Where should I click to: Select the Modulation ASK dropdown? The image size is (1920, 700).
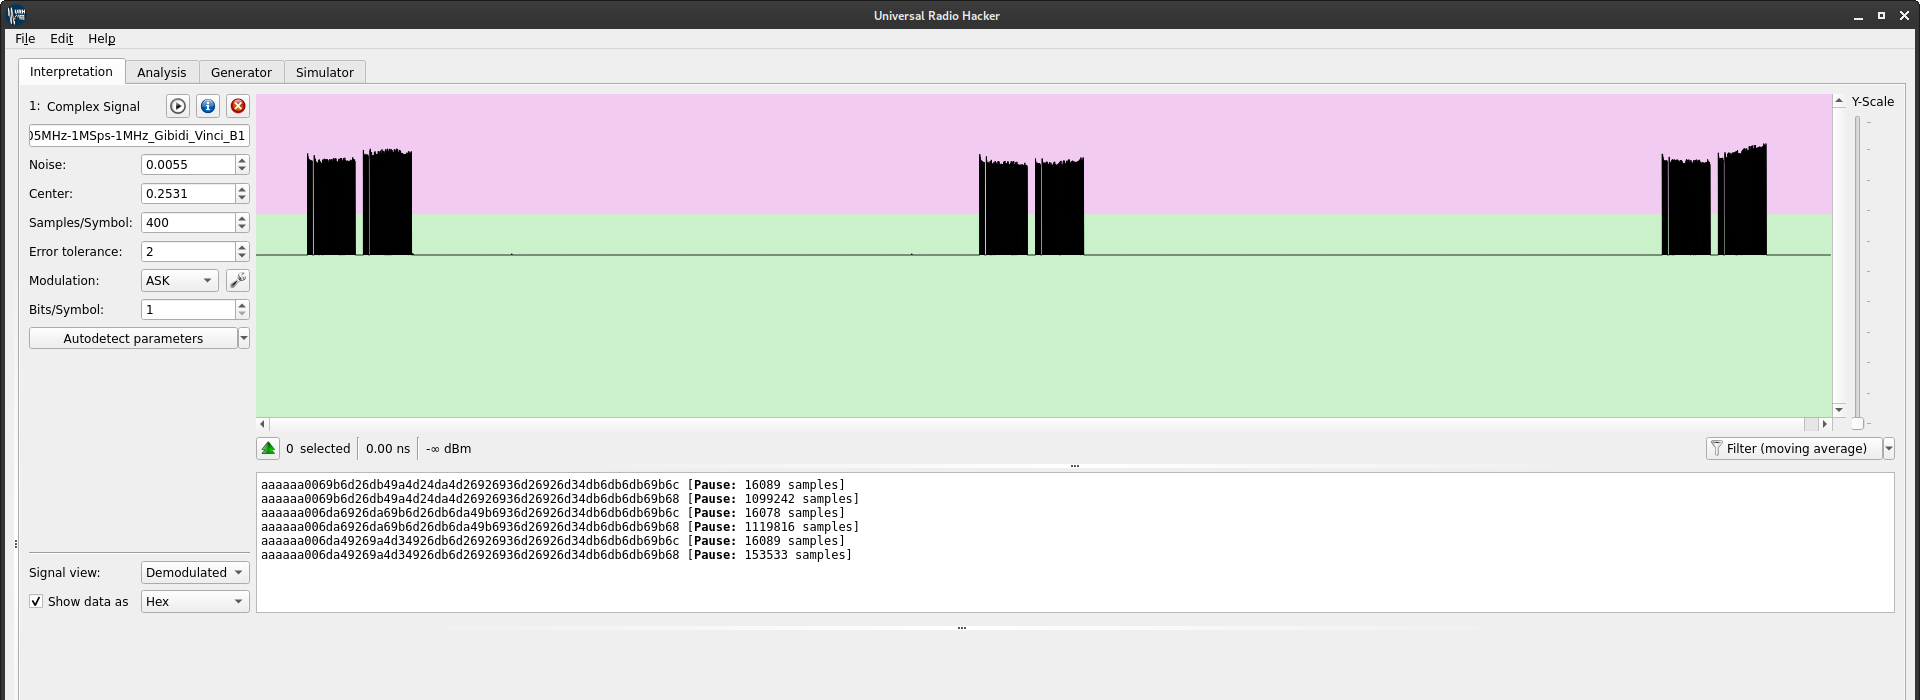point(179,281)
